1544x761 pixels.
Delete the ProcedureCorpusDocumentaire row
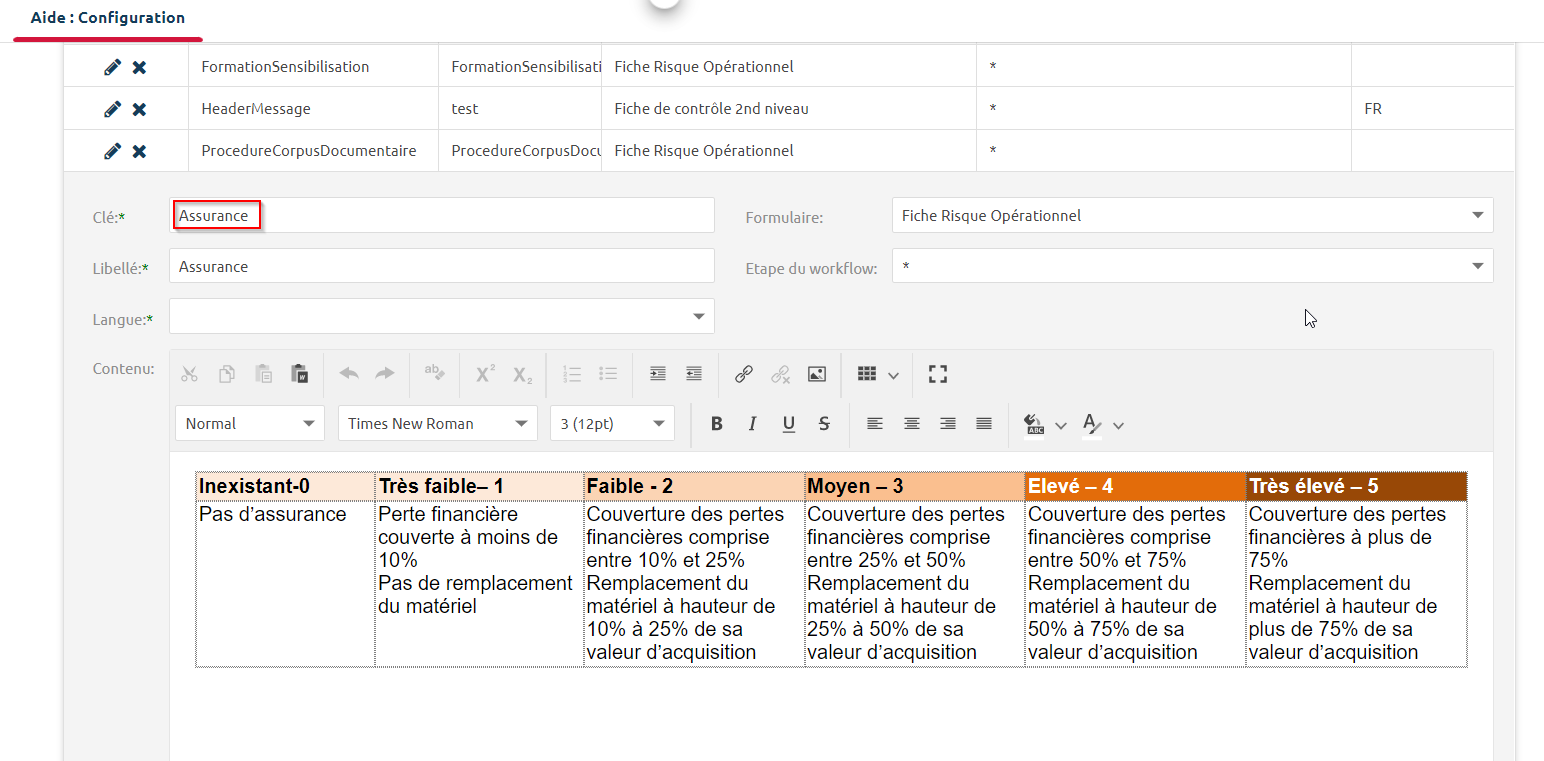(140, 151)
